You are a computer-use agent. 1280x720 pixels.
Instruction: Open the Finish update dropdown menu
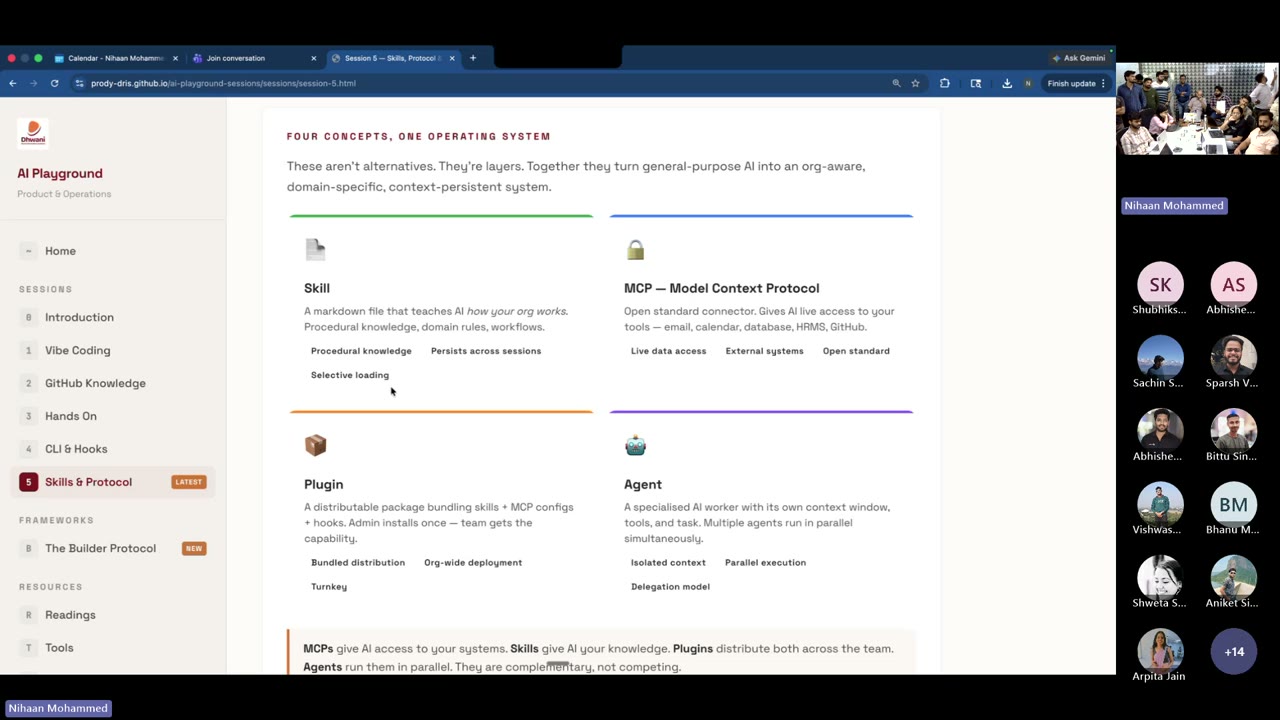click(1071, 83)
